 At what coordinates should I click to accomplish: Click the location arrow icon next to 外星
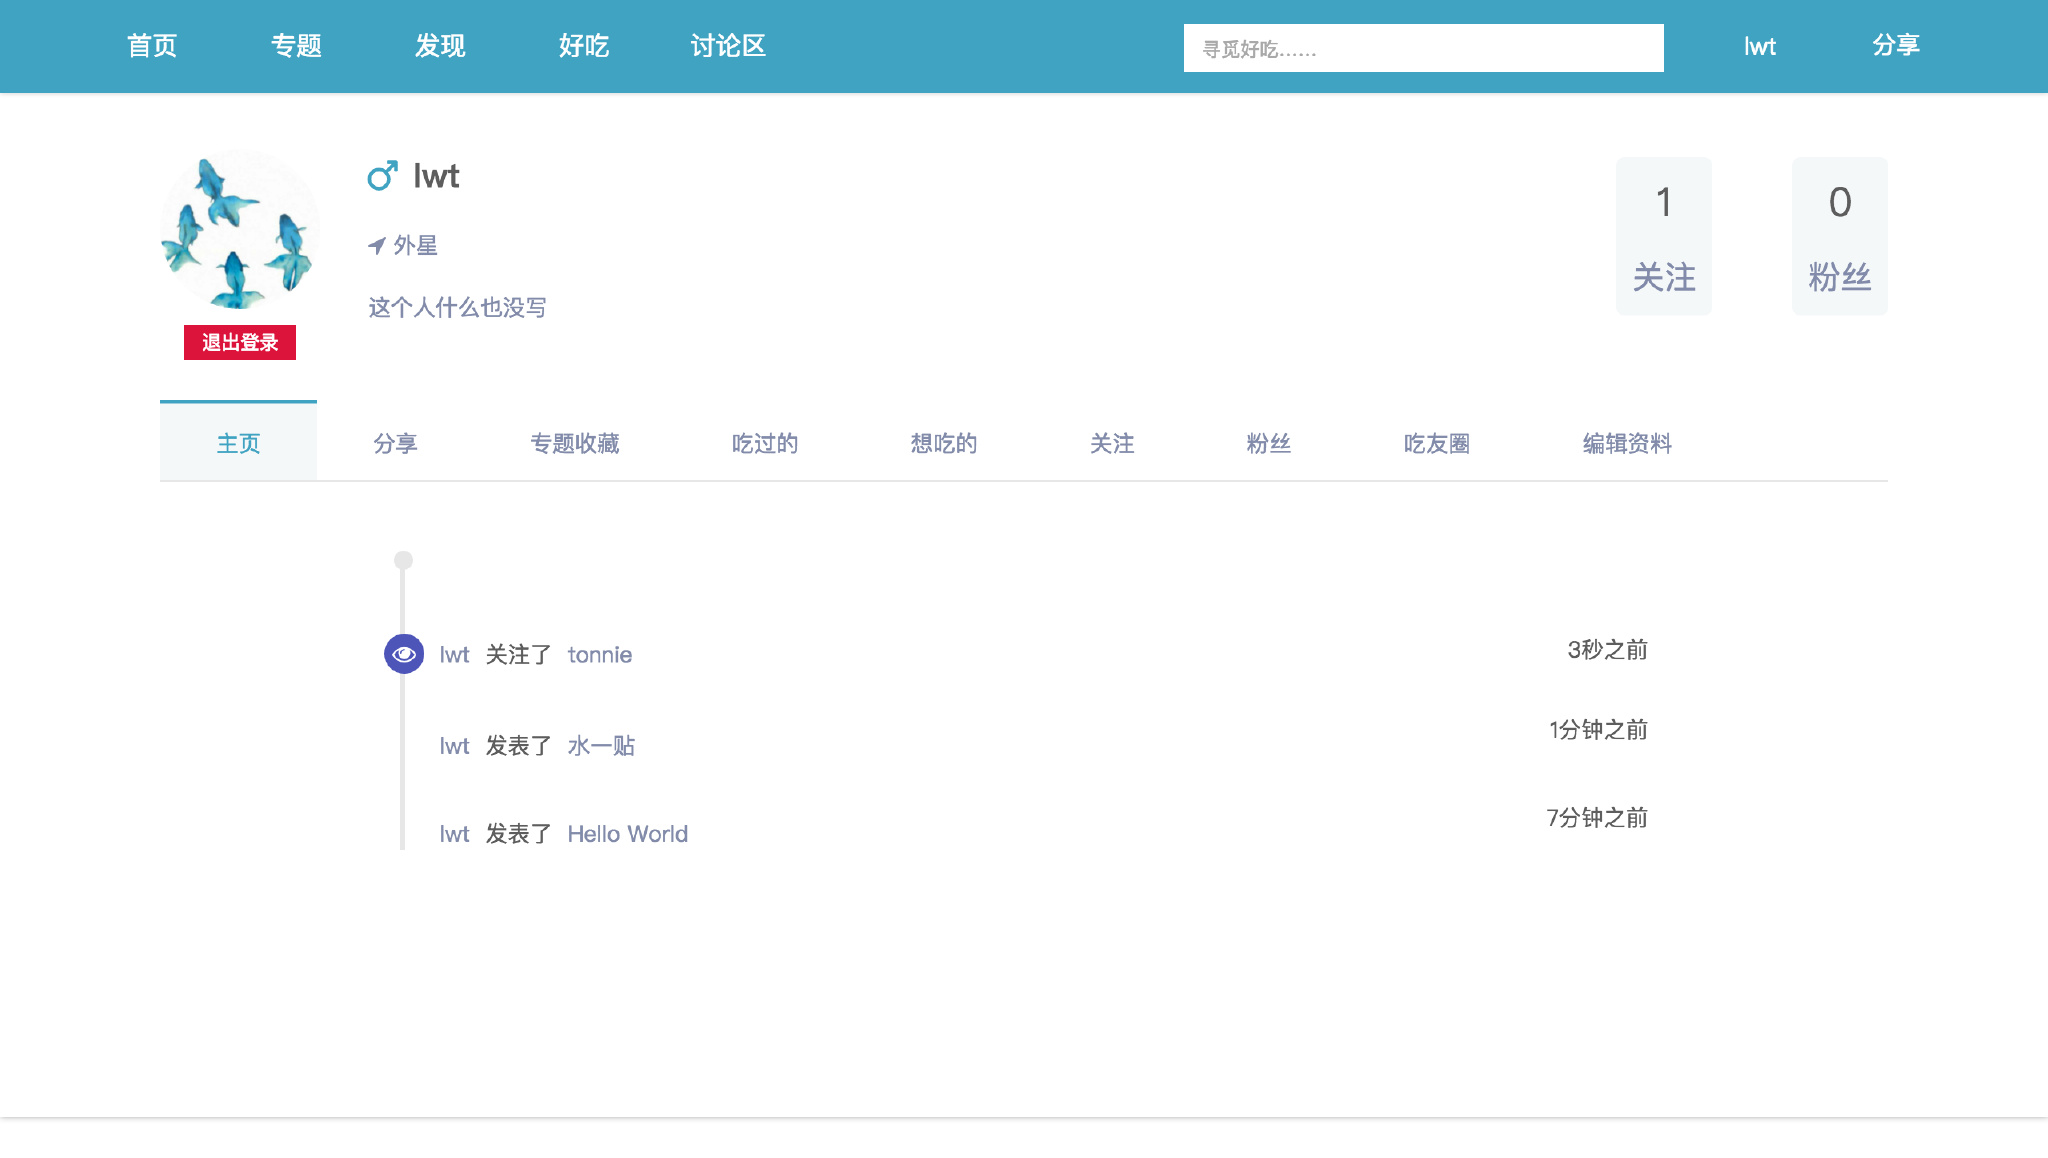click(x=377, y=245)
